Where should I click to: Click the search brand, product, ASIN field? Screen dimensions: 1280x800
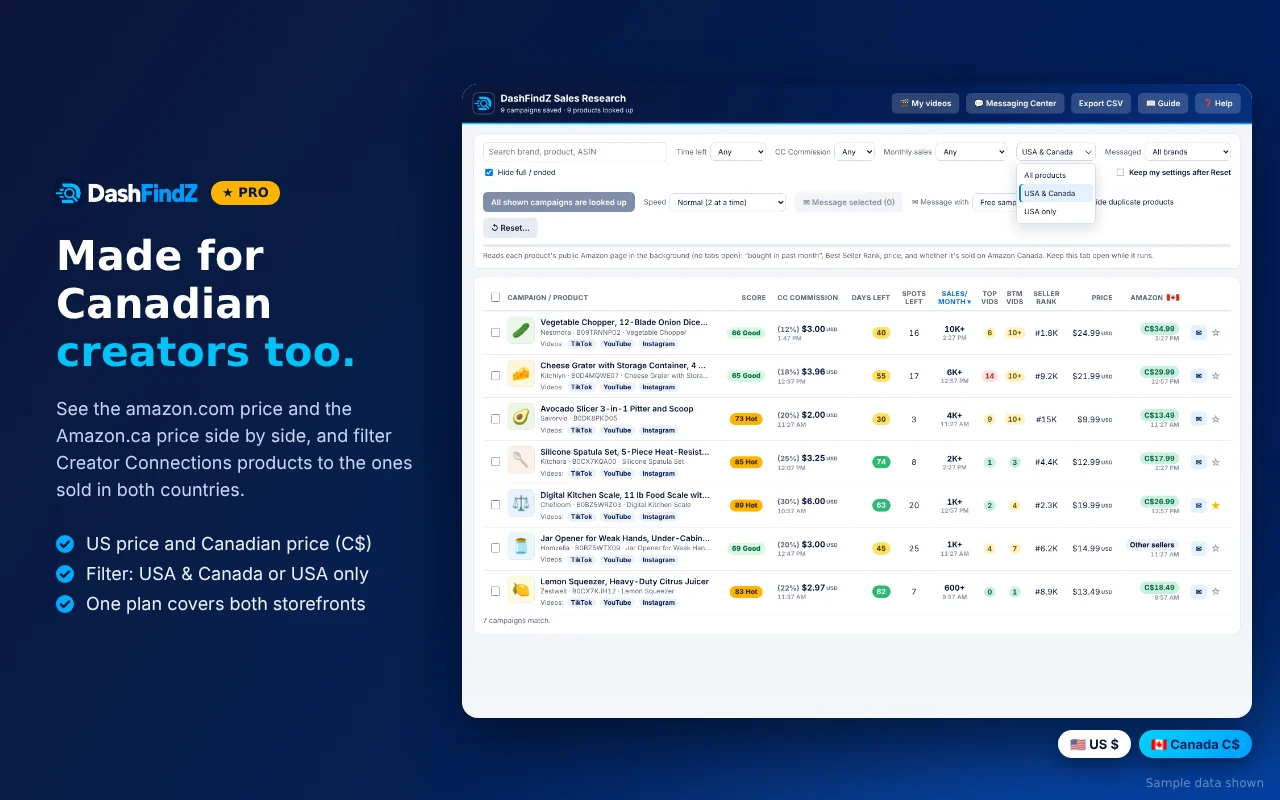click(575, 152)
